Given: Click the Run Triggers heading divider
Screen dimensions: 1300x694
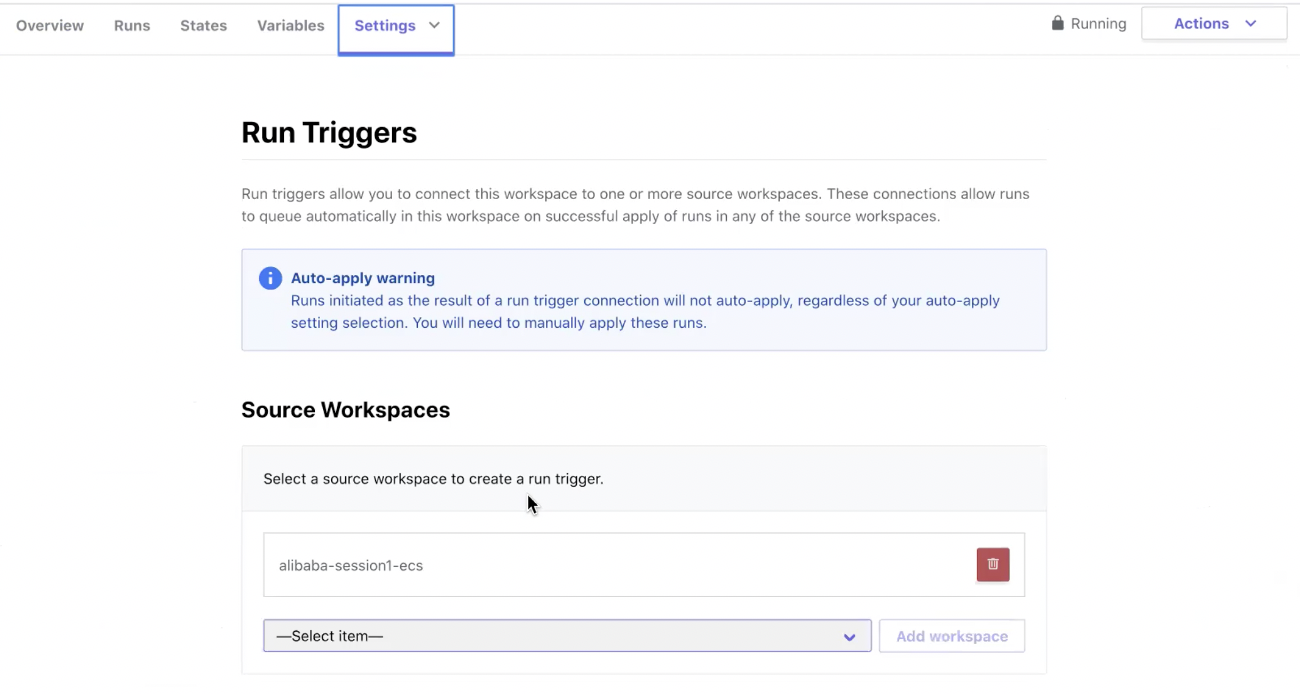Looking at the screenshot, I should click(x=643, y=160).
